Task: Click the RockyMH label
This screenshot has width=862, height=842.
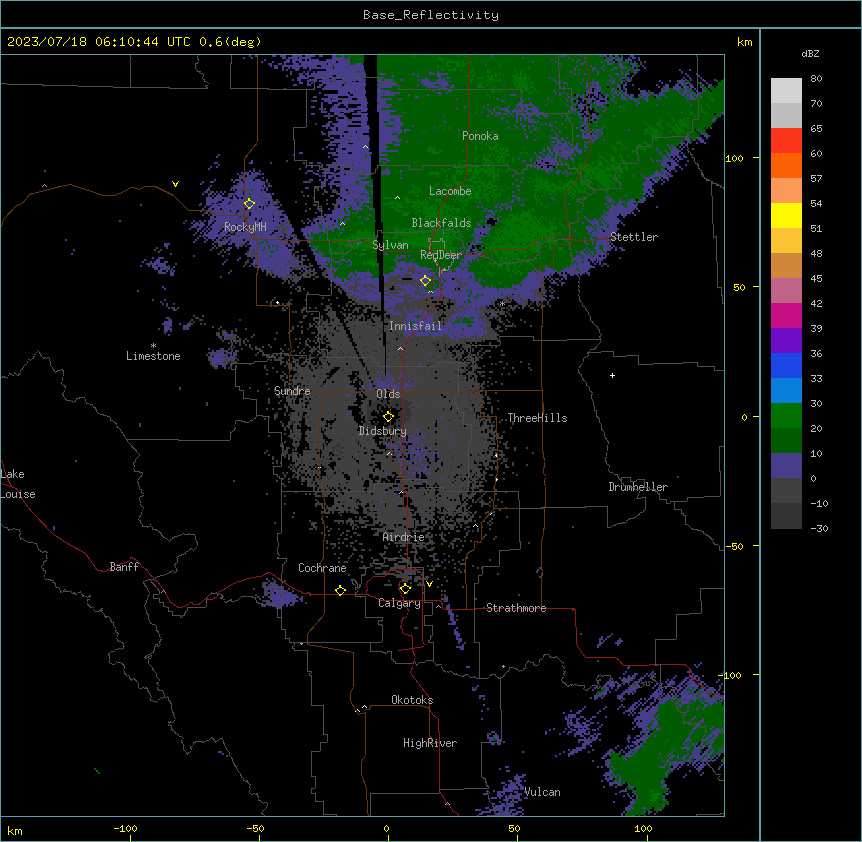Action: point(245,227)
